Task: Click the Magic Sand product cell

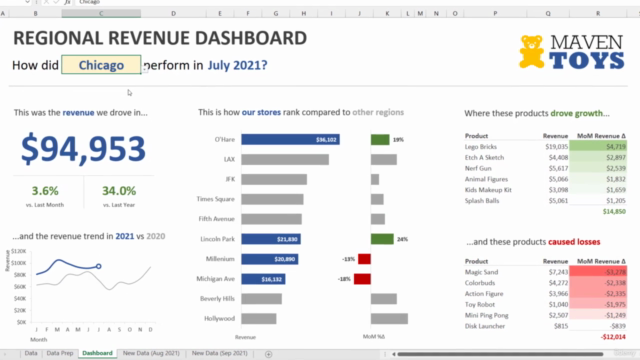Action: point(482,272)
